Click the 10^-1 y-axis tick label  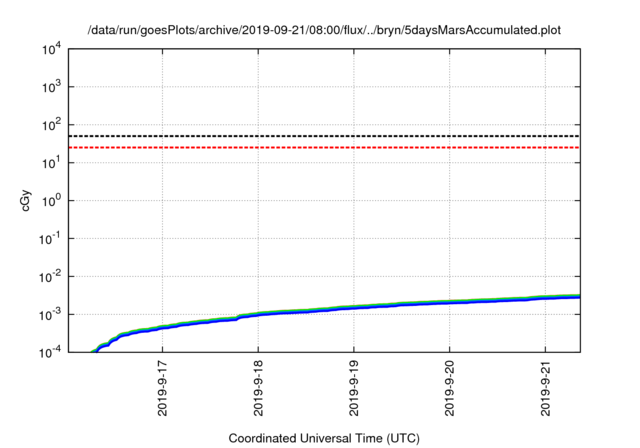51,239
